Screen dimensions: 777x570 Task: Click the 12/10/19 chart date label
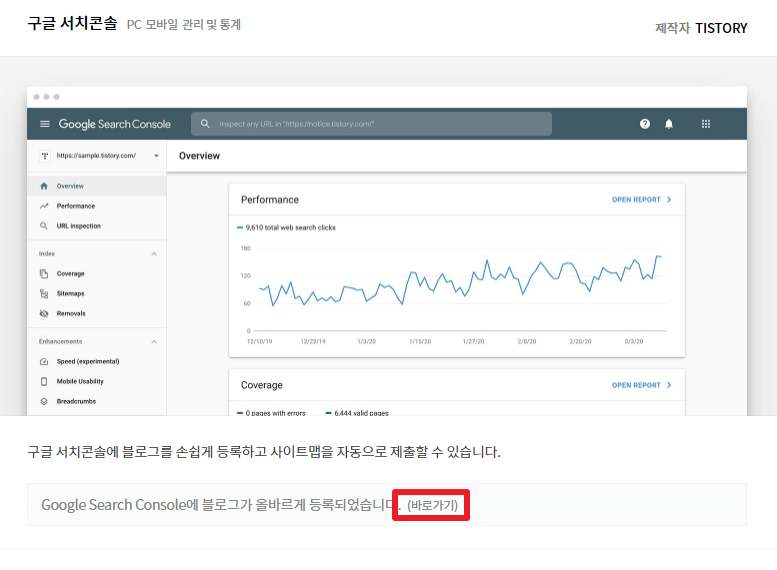(259, 342)
